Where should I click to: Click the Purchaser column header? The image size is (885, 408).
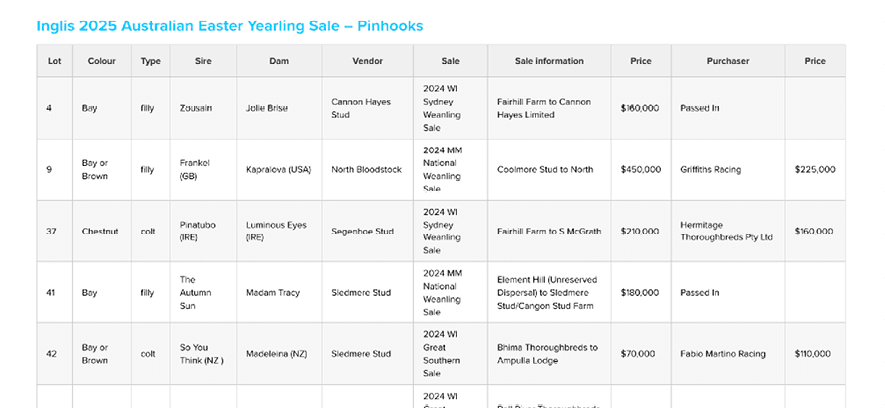727,61
